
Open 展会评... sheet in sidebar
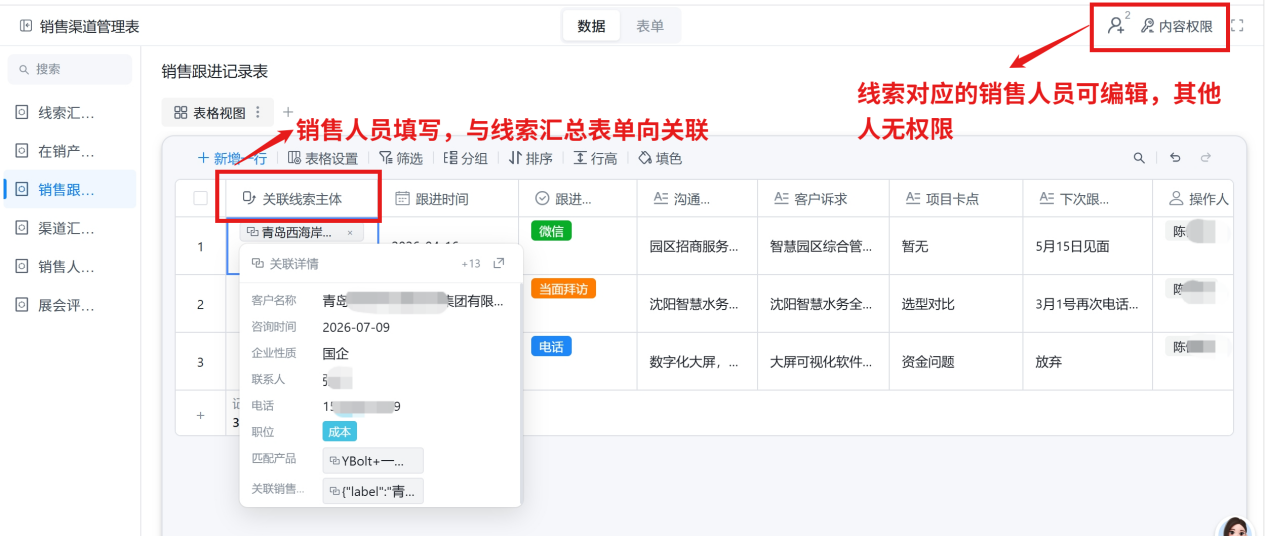coord(70,305)
